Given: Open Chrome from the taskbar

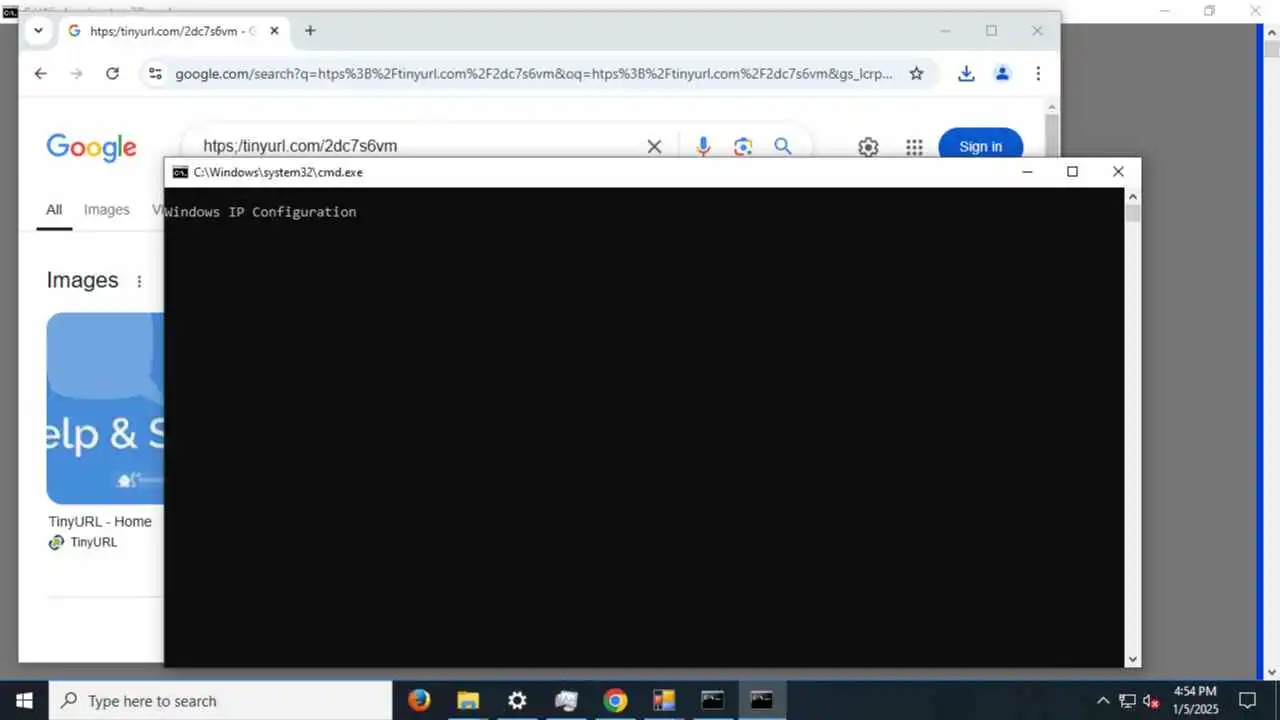Looking at the screenshot, I should click(615, 700).
